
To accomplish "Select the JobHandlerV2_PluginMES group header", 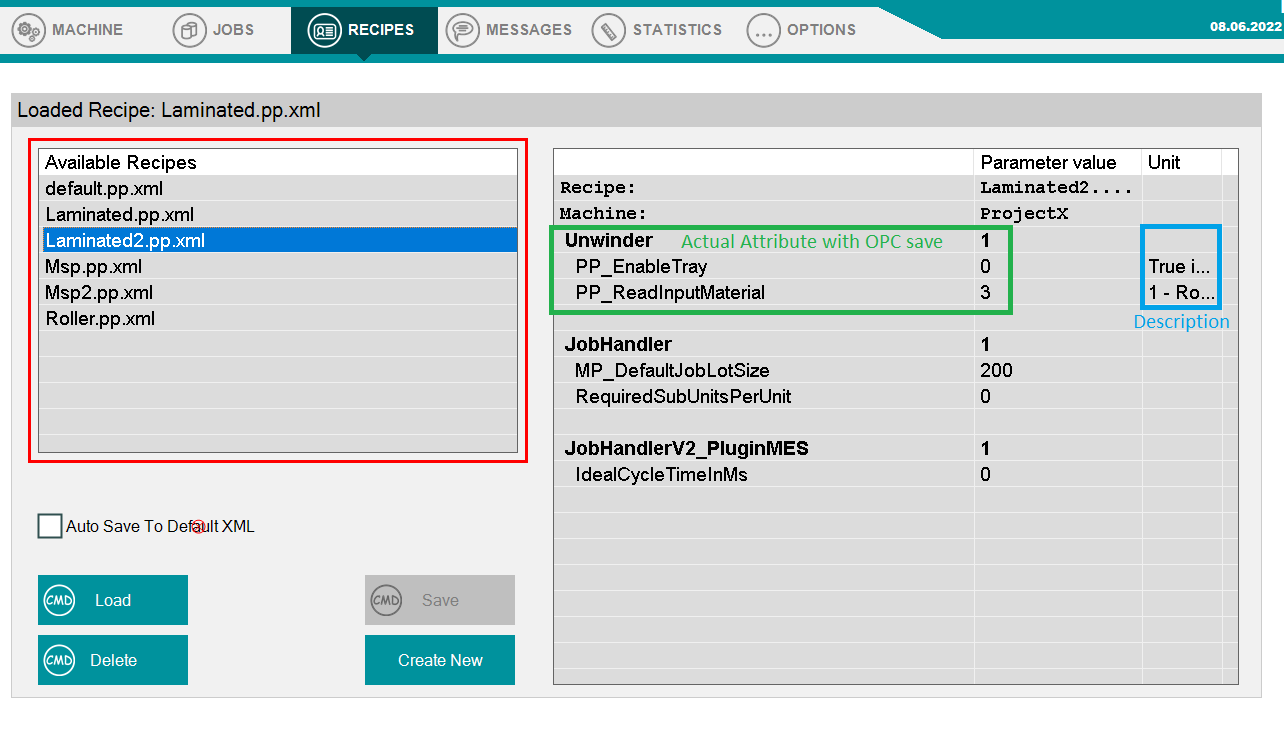I will [686, 449].
